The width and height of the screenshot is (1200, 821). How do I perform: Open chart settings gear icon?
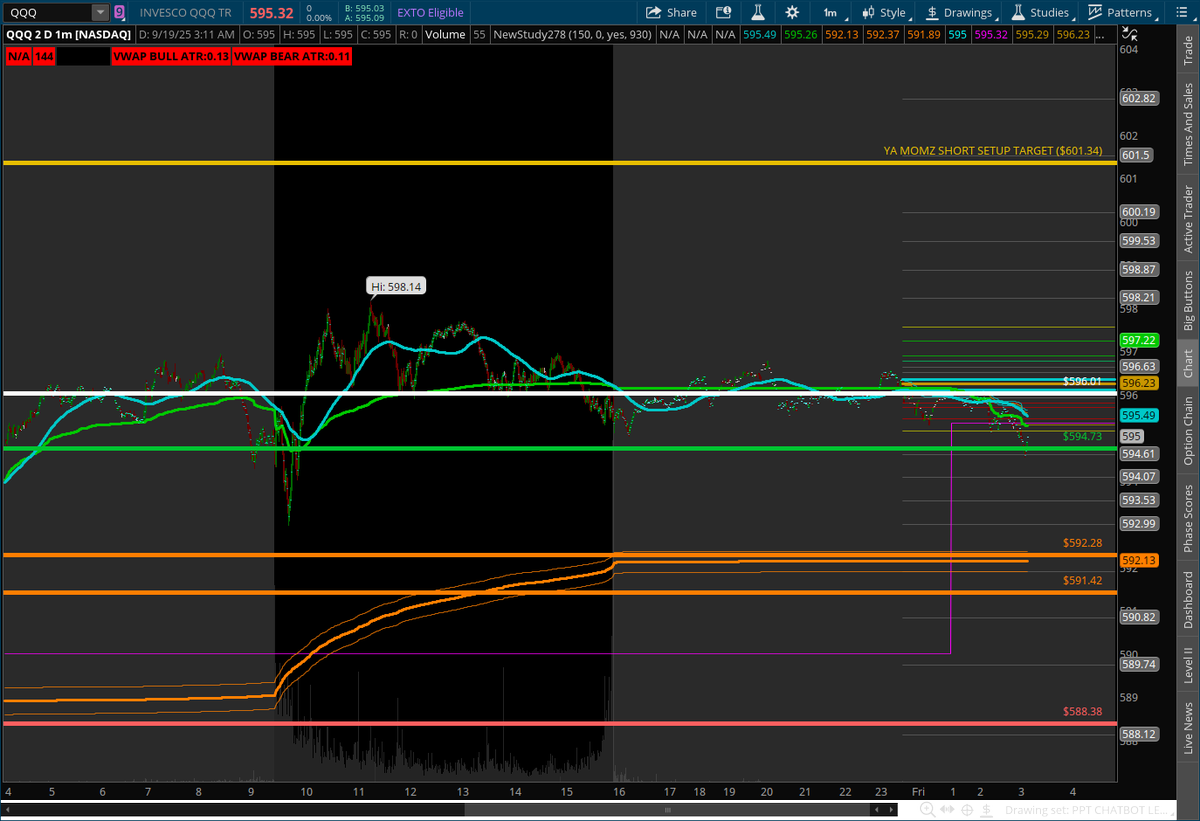792,13
